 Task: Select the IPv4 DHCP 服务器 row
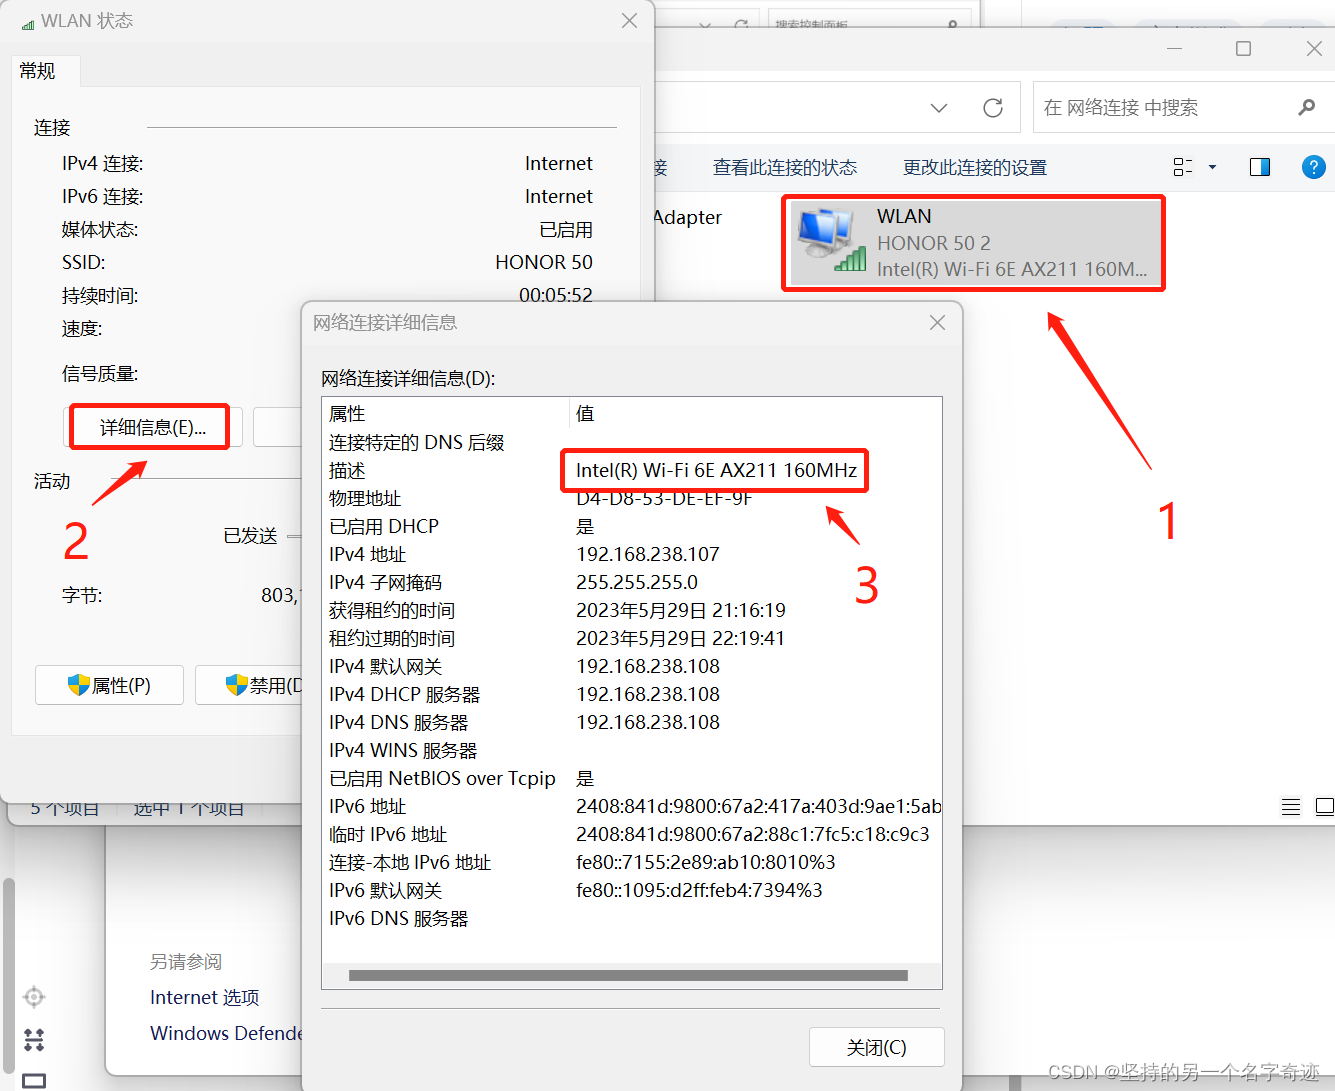click(632, 694)
